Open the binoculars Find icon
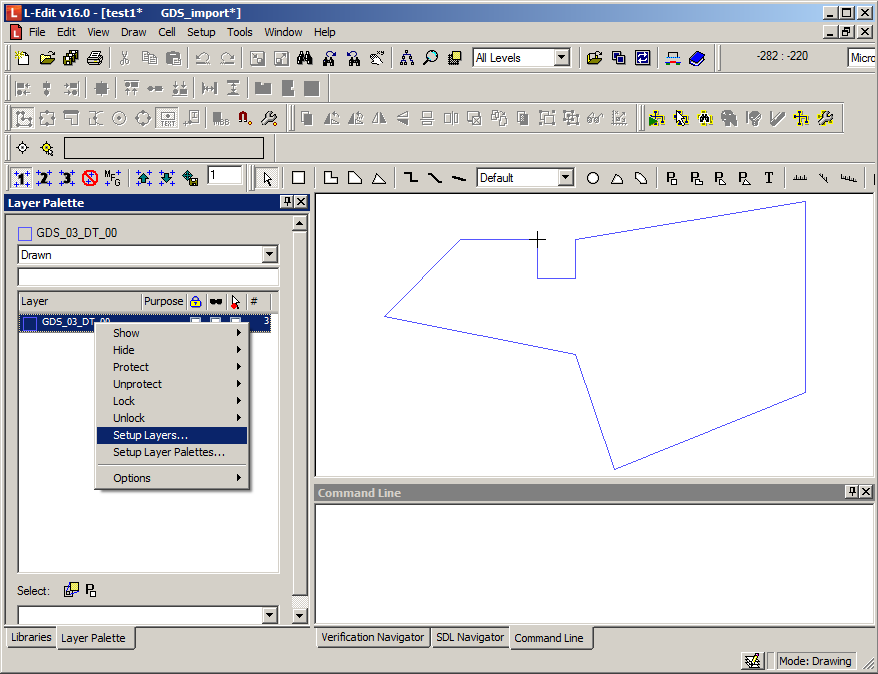878x674 pixels. 306,58
